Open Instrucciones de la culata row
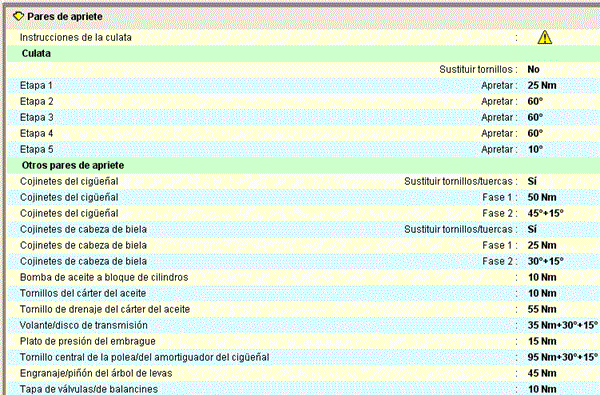Image resolution: width=600 pixels, height=395 pixels. point(303,38)
